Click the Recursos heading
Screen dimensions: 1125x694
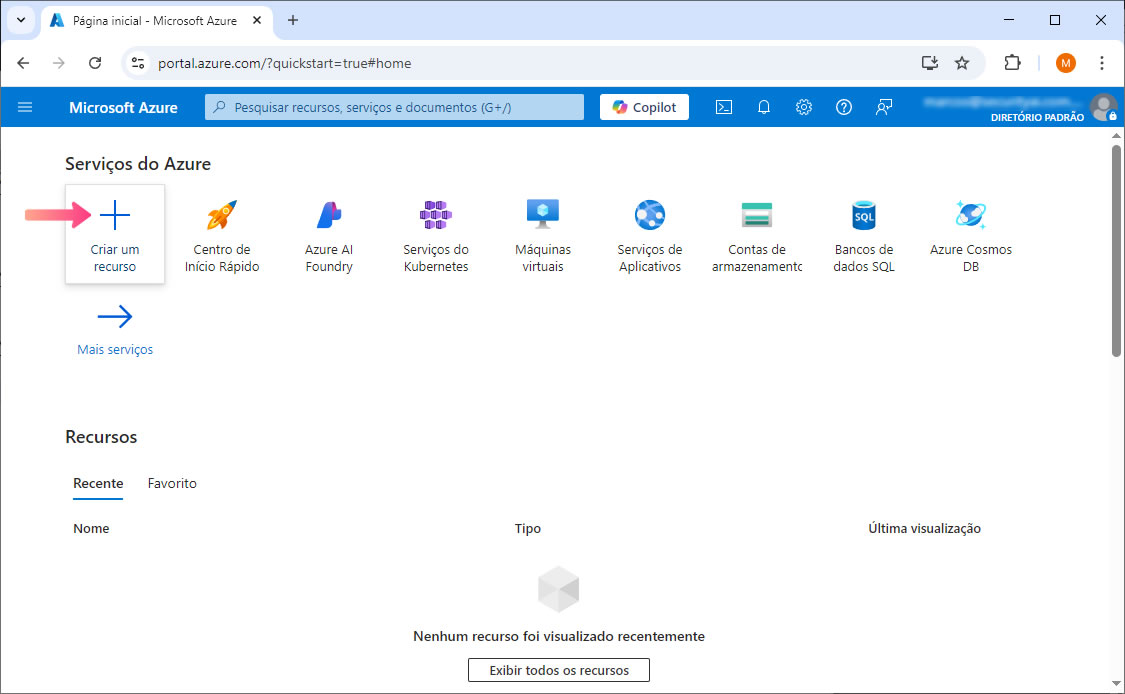101,436
